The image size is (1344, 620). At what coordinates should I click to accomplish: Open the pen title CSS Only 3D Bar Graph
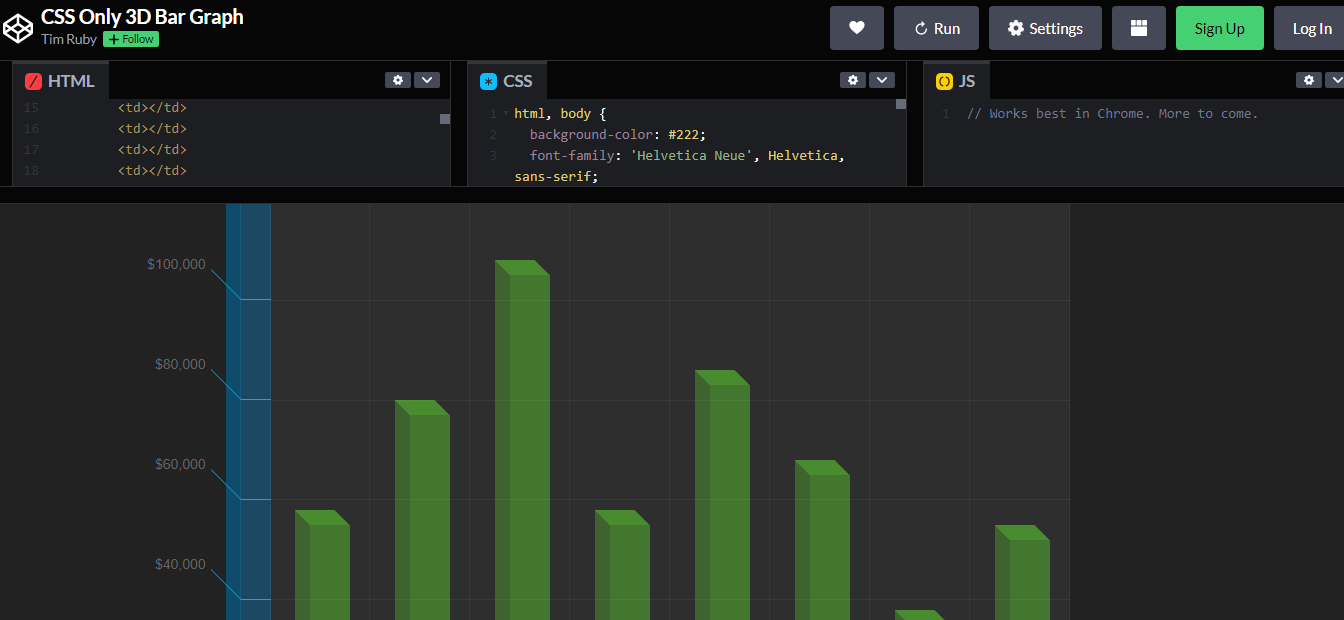[x=142, y=17]
